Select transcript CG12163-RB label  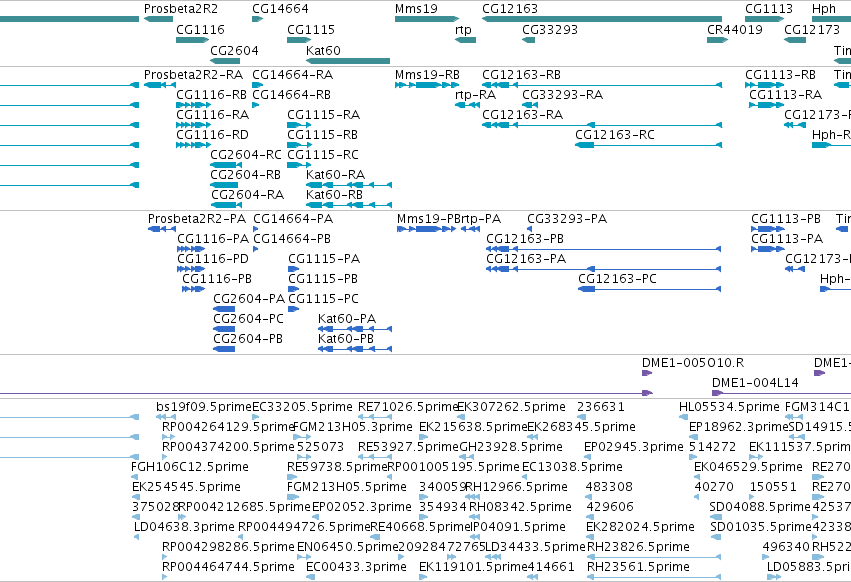(x=522, y=74)
